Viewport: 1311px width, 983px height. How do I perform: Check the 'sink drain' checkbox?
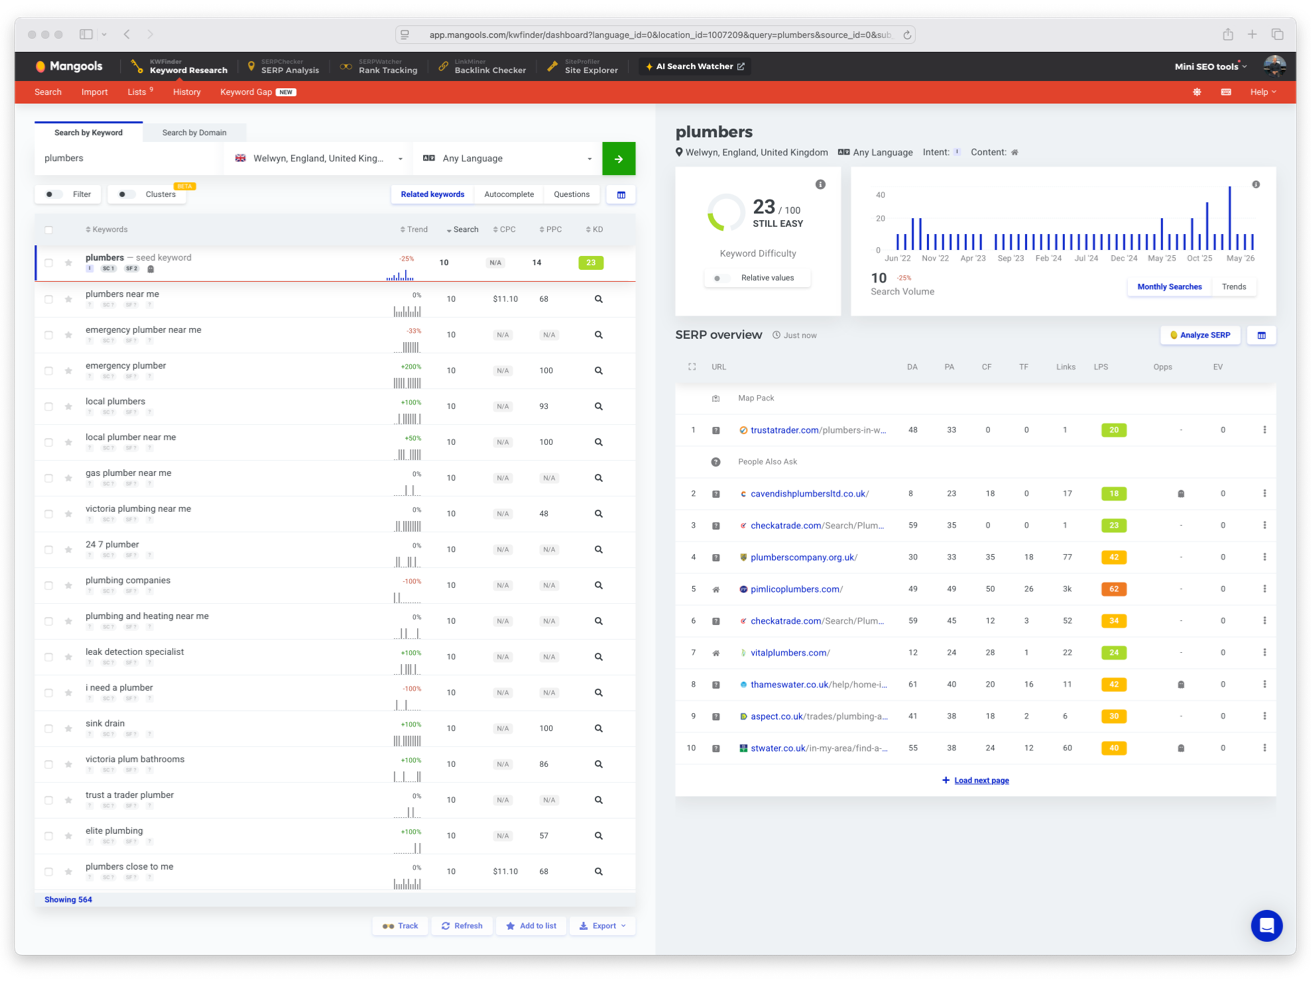pos(48,728)
